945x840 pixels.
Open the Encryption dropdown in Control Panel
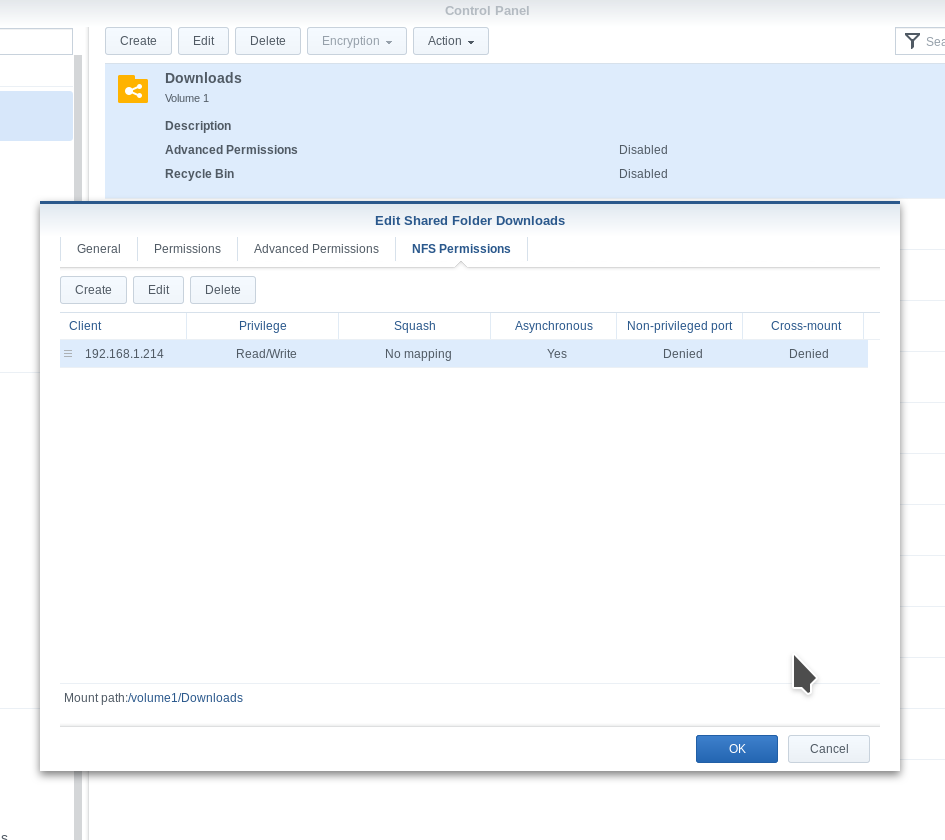pos(357,41)
